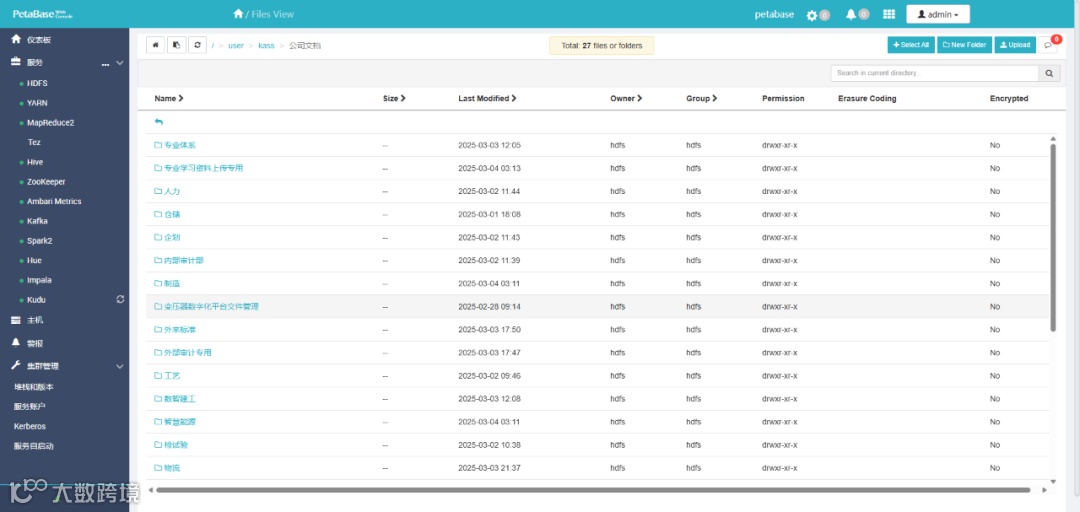Click the refresh icon beside Kudu
Viewport: 1080px width, 512px height.
[121, 299]
